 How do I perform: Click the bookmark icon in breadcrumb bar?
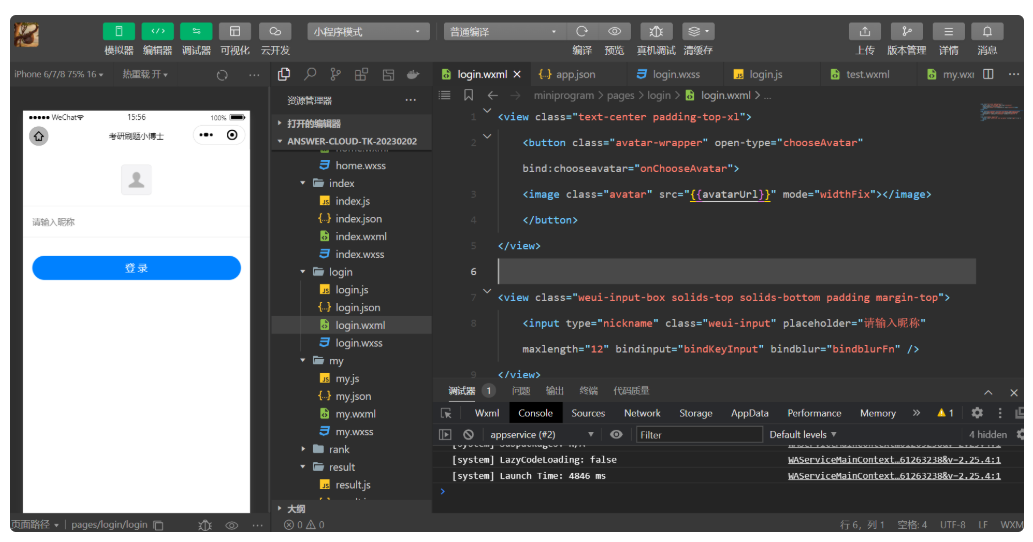(x=468, y=95)
